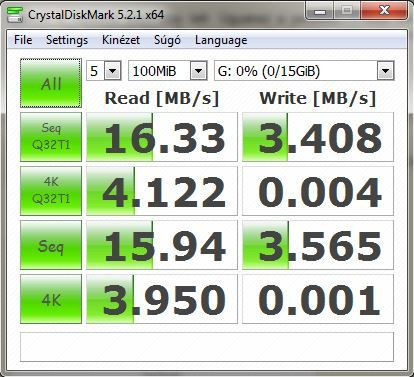Select the 4K write value 0.001
This screenshot has width=414, height=377.
point(318,299)
